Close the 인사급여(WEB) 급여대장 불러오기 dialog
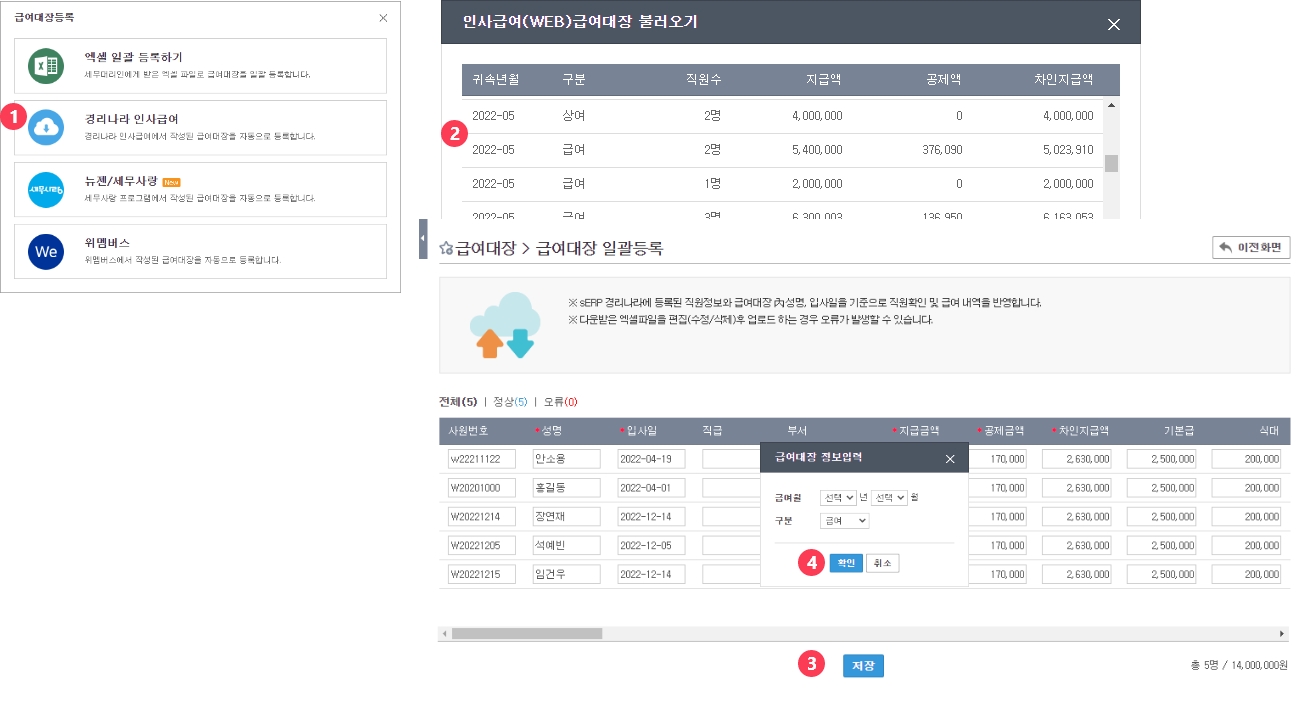 (1113, 25)
